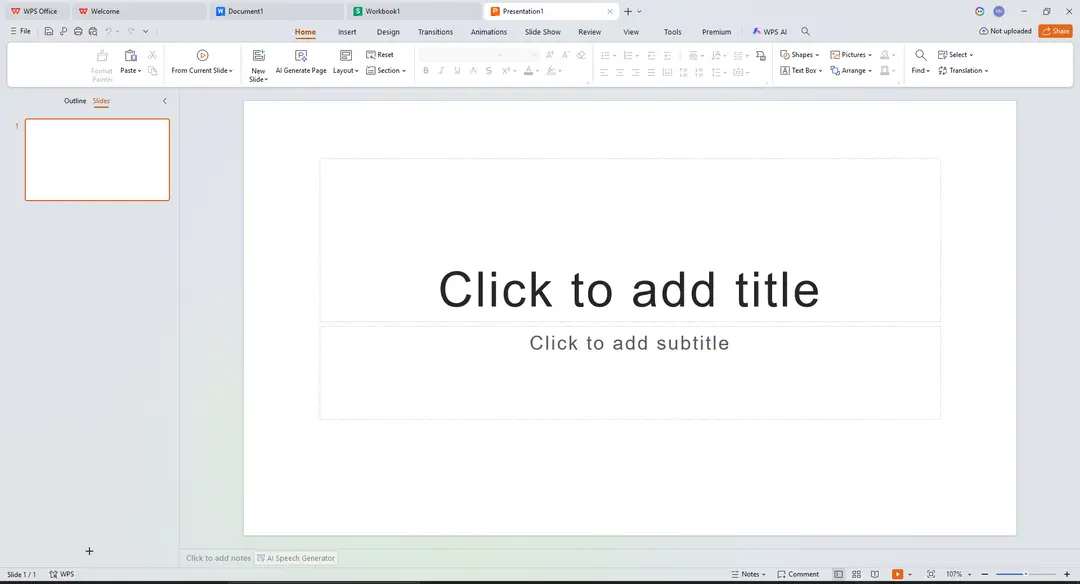The image size is (1080, 584).
Task: Open the Find magnifier tool
Action: click(x=920, y=55)
